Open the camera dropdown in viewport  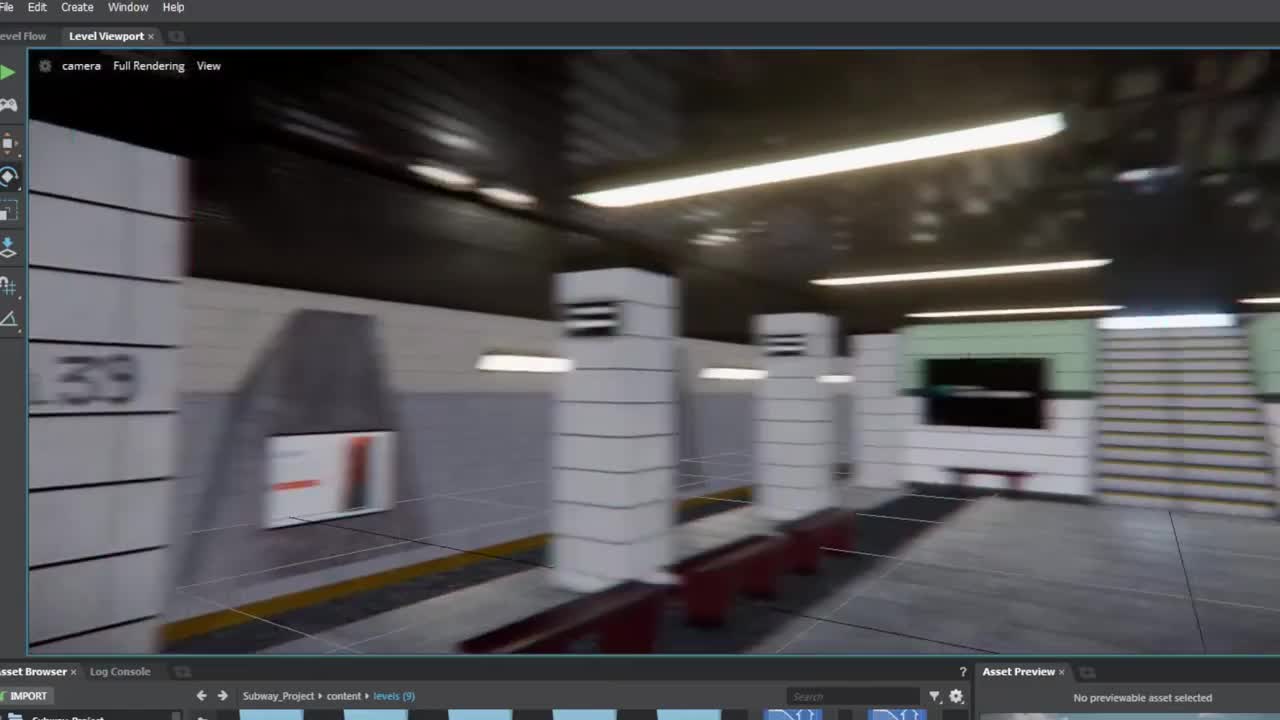81,66
